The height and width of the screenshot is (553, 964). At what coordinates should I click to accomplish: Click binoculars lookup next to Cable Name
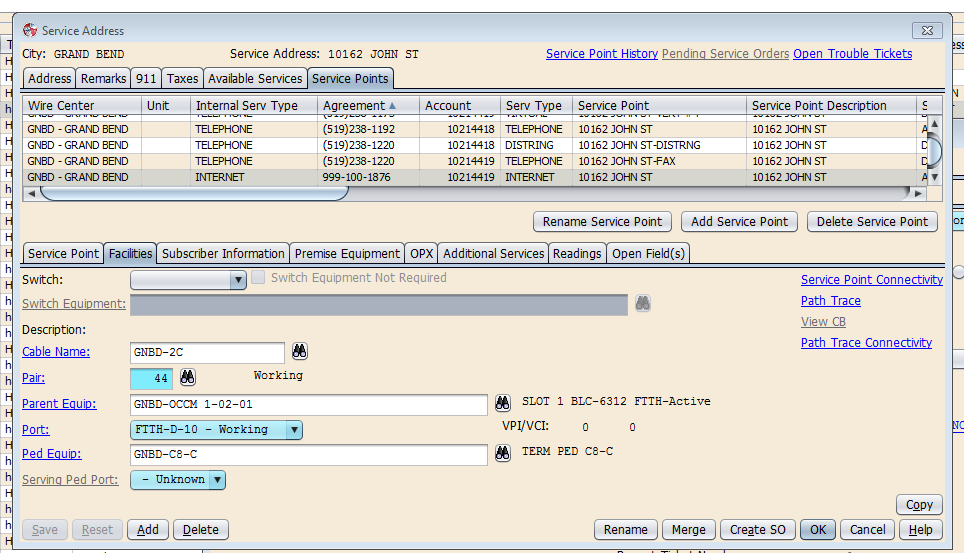[299, 352]
